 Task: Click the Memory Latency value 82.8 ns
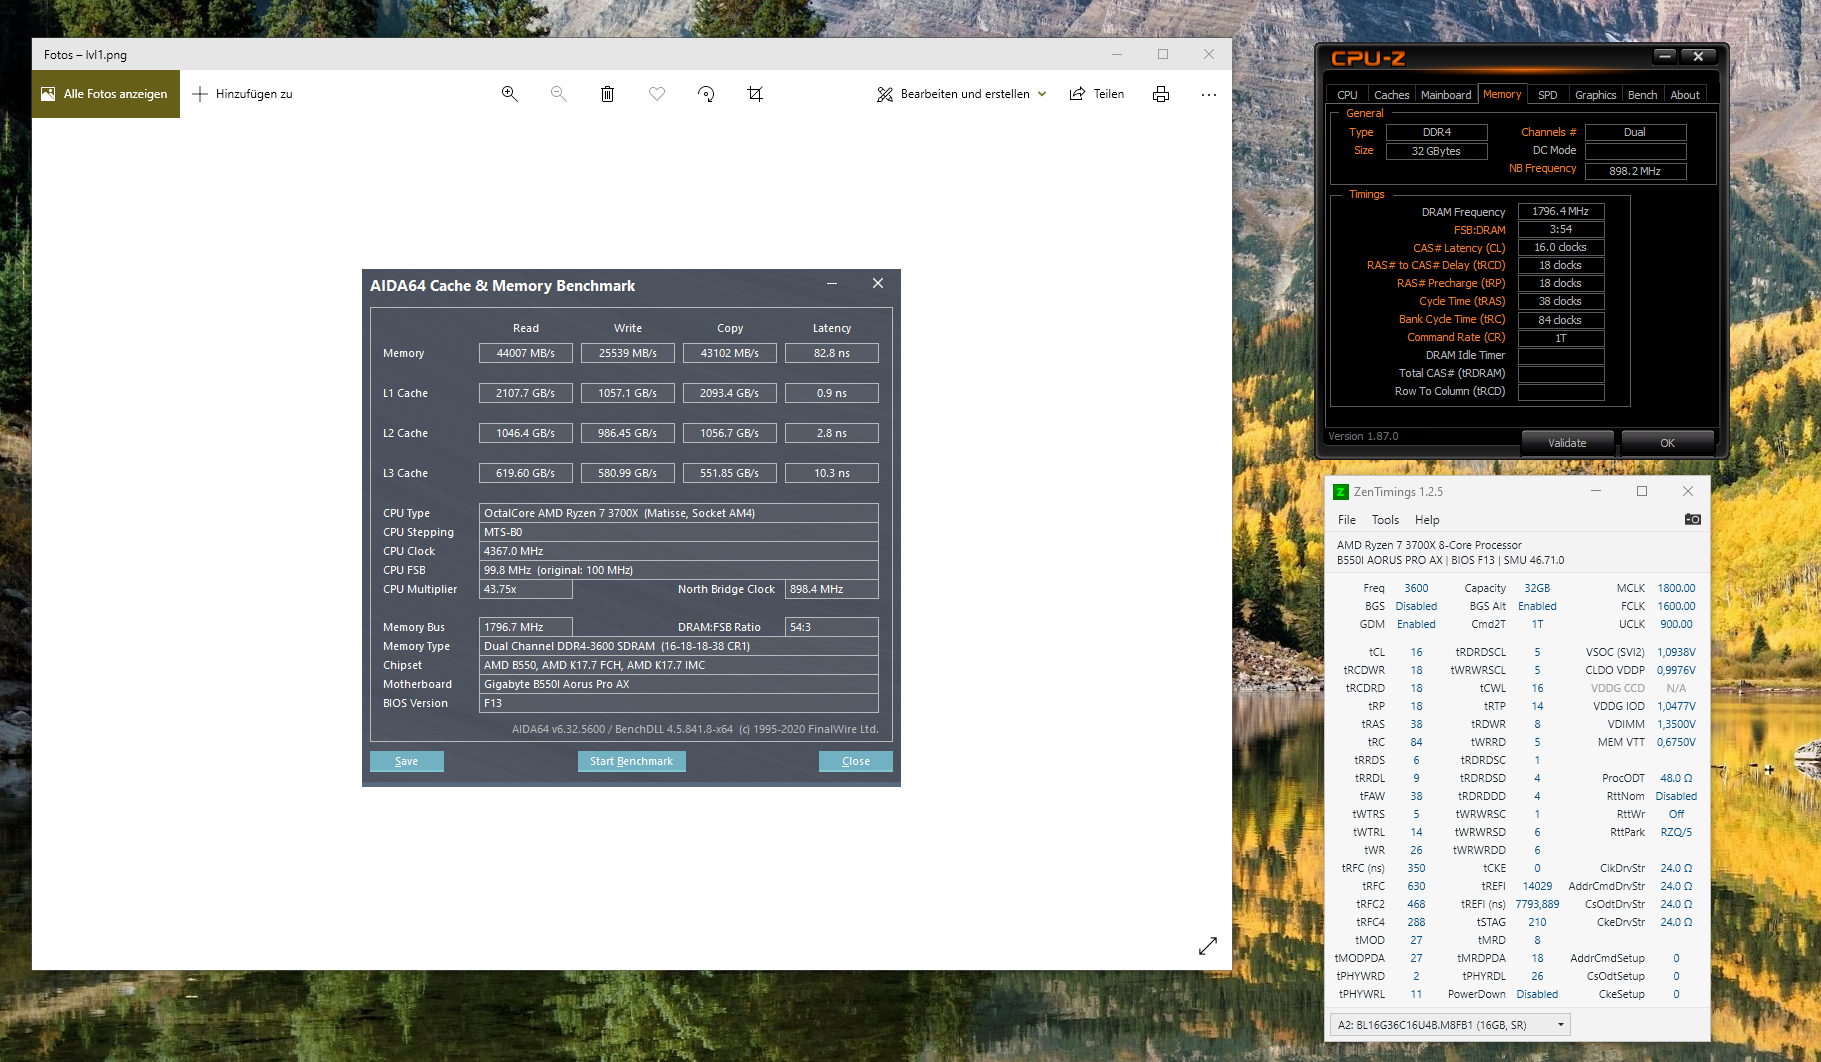click(832, 353)
